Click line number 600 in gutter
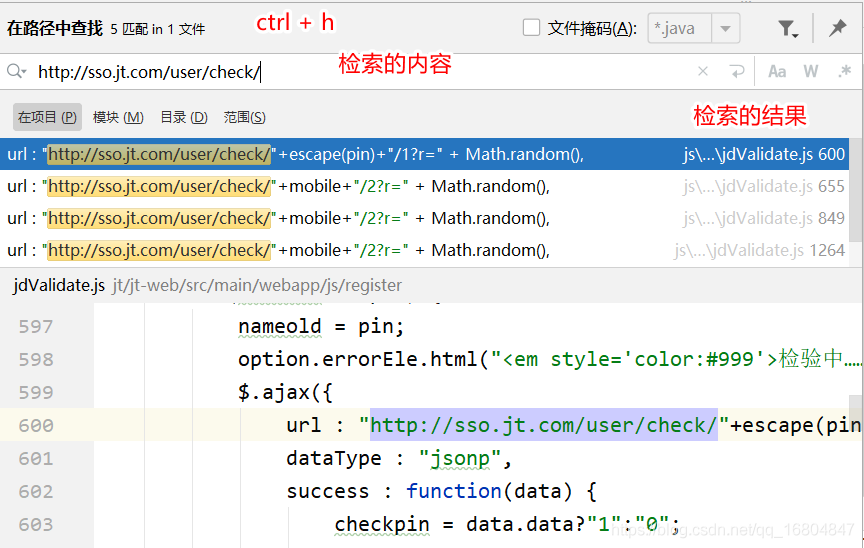The width and height of the screenshot is (864, 548). tap(36, 426)
